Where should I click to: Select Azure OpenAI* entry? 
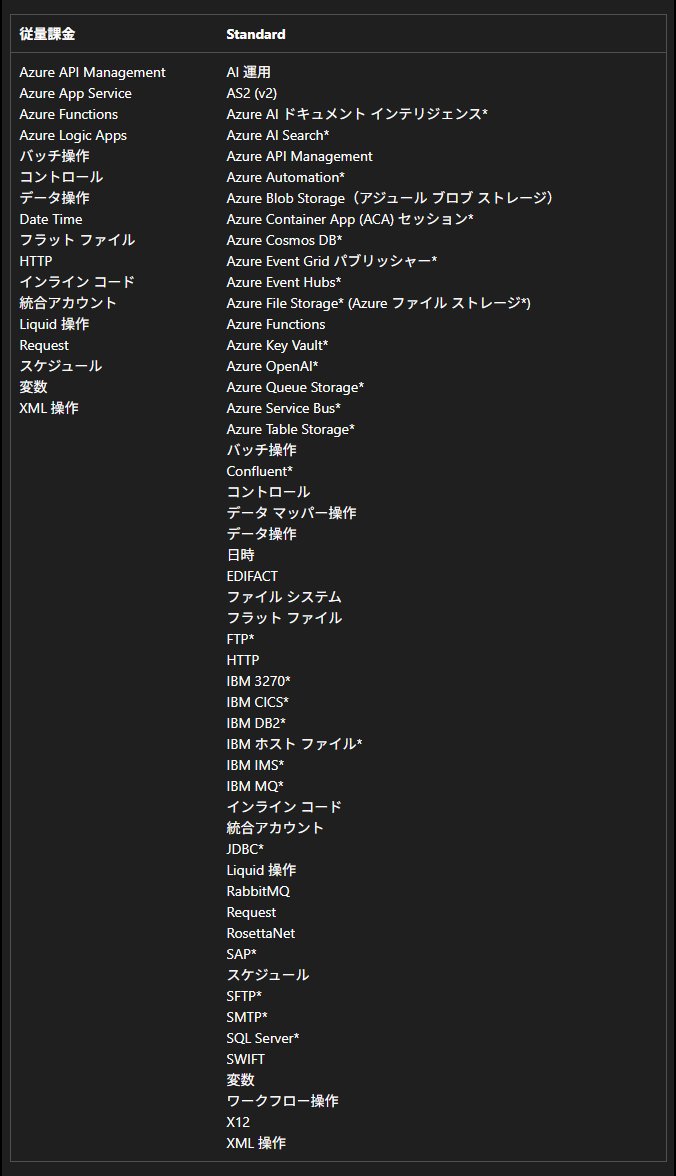coord(272,366)
